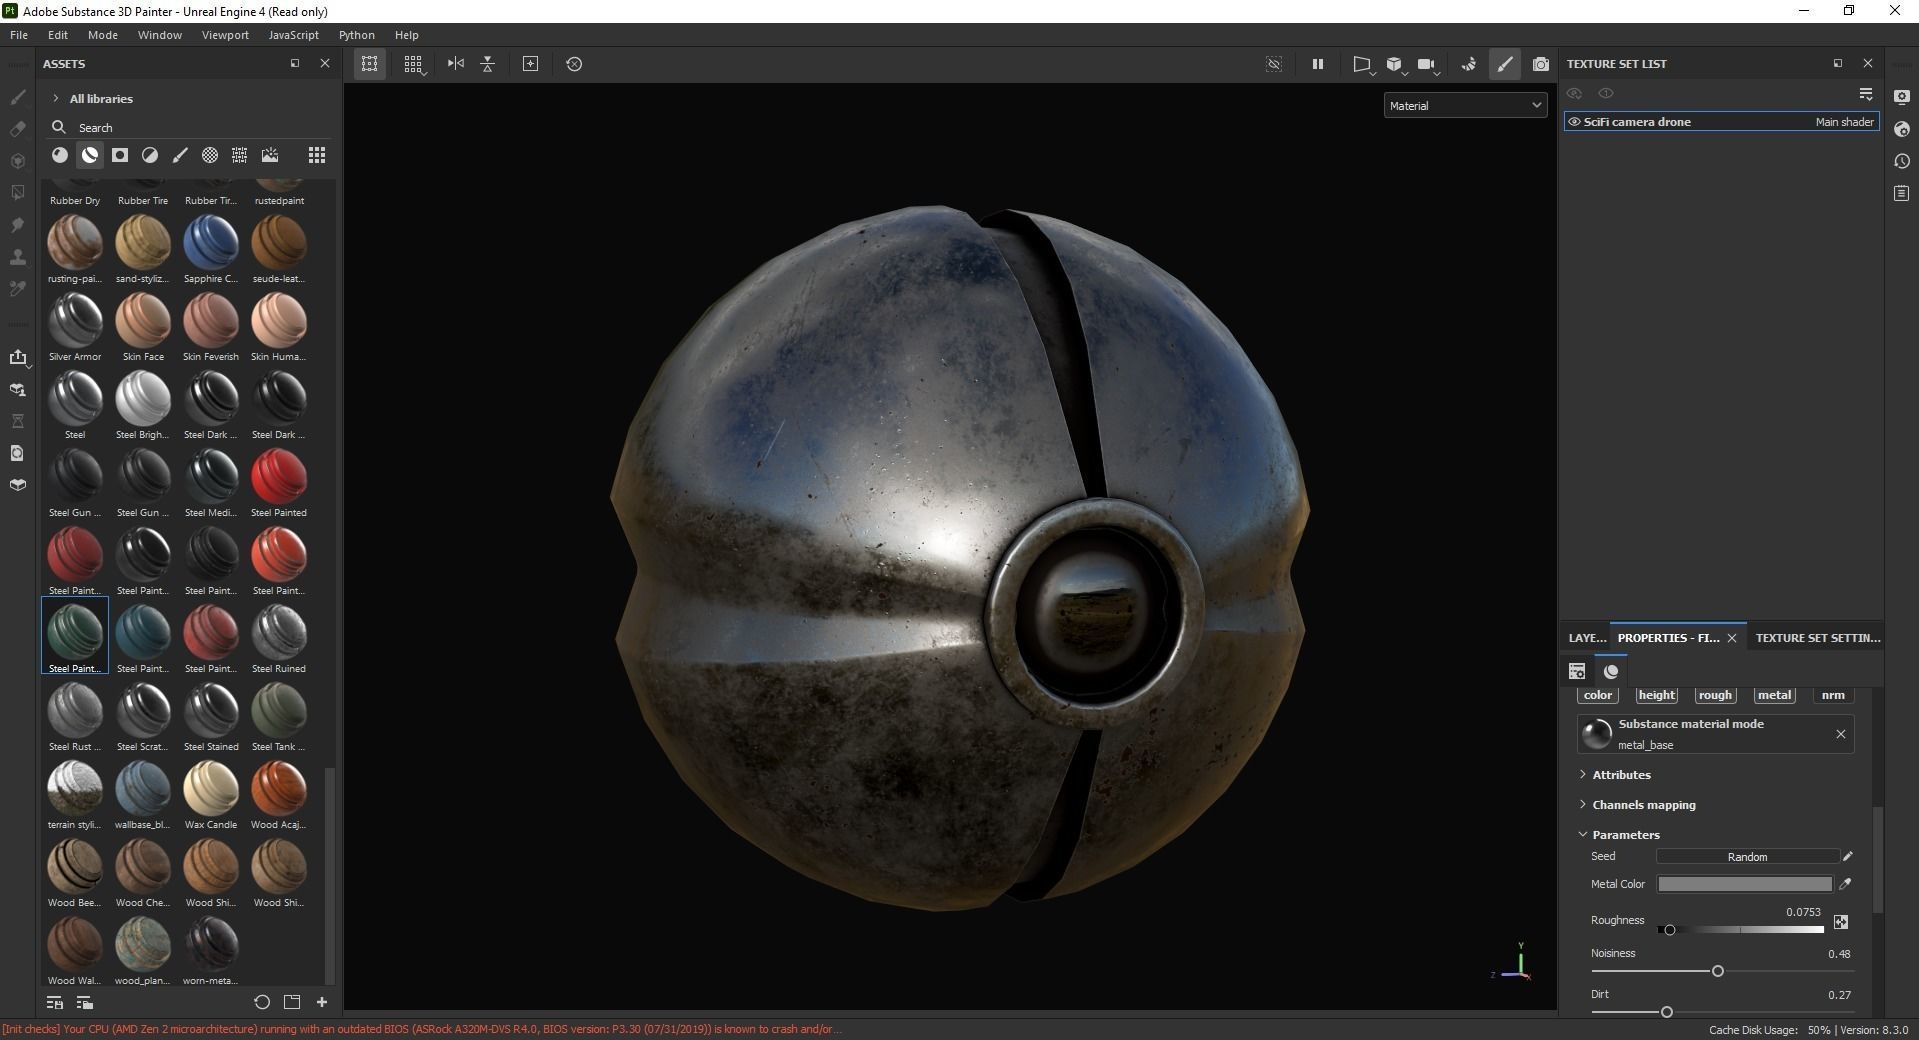Filter assets by Brushes
Viewport: 1919px width, 1040px height.
[180, 155]
